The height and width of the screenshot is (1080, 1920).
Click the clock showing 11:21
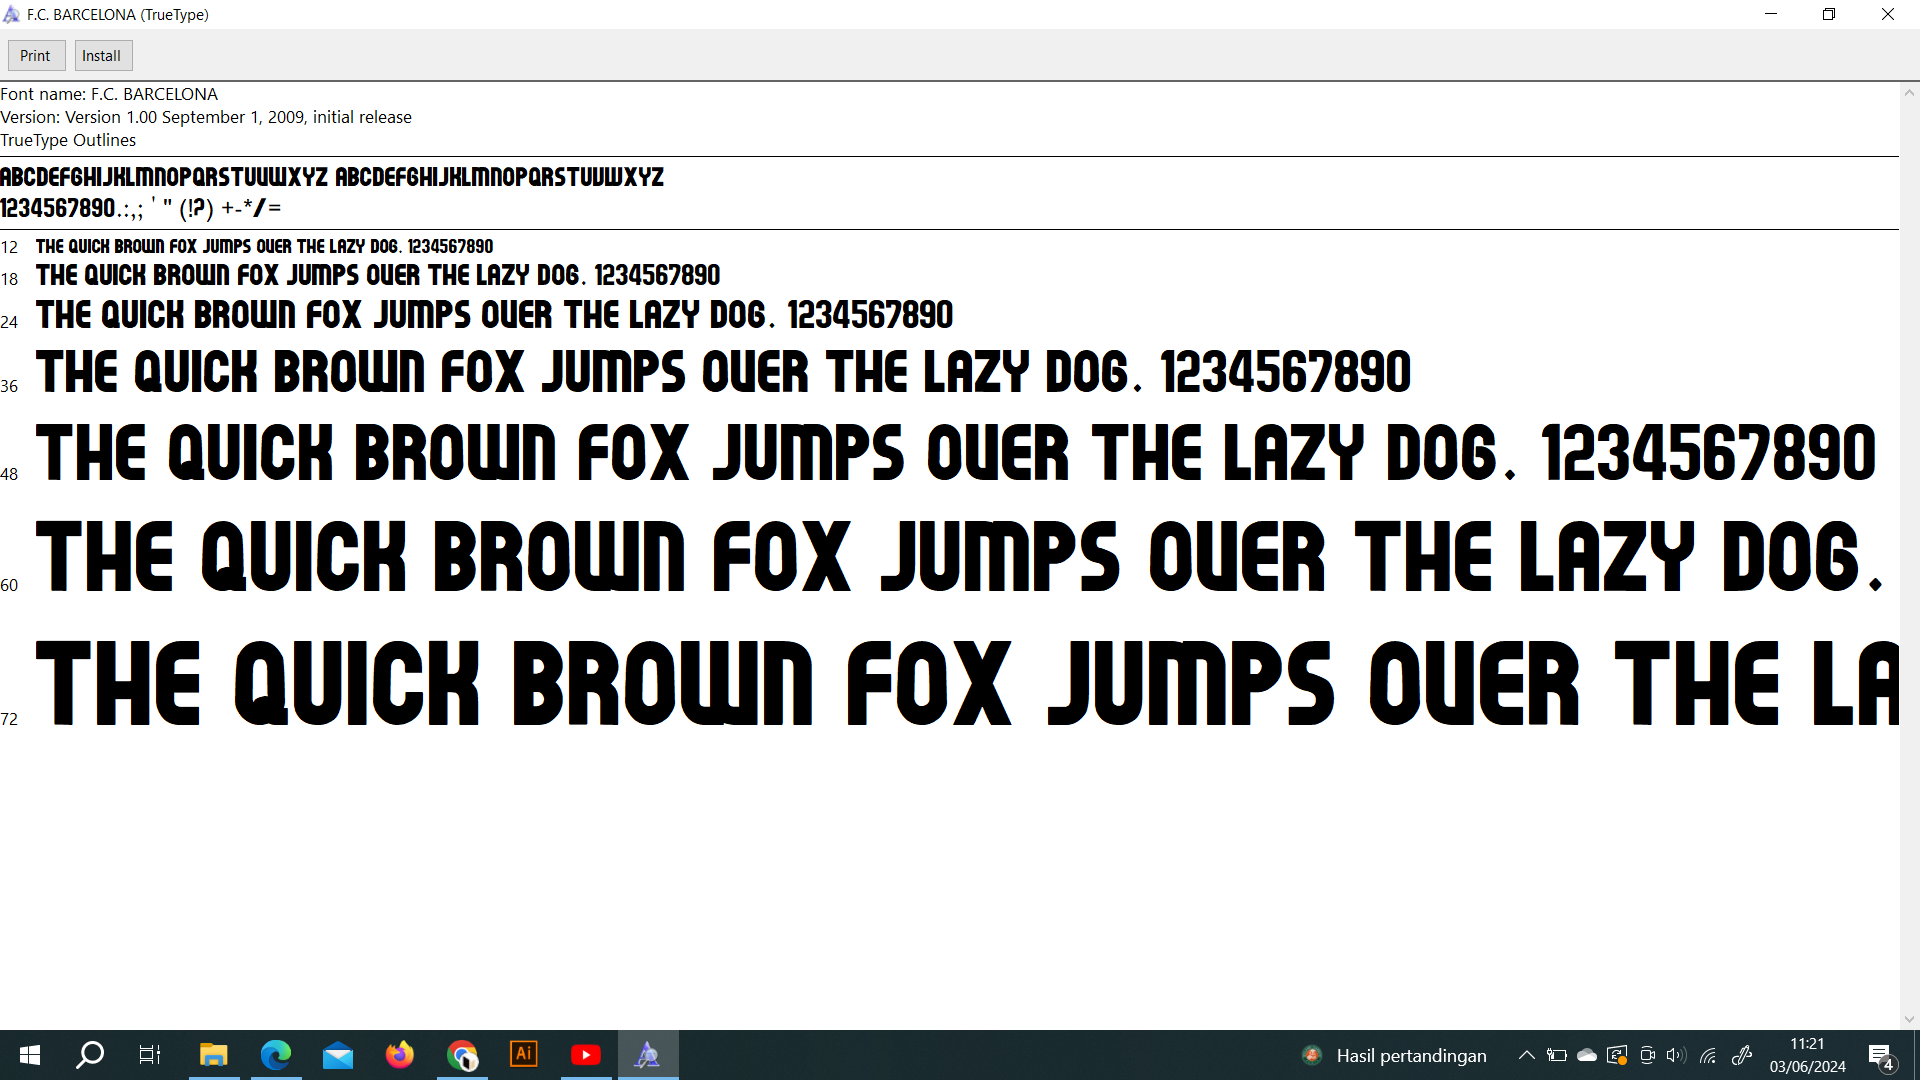click(1807, 1055)
